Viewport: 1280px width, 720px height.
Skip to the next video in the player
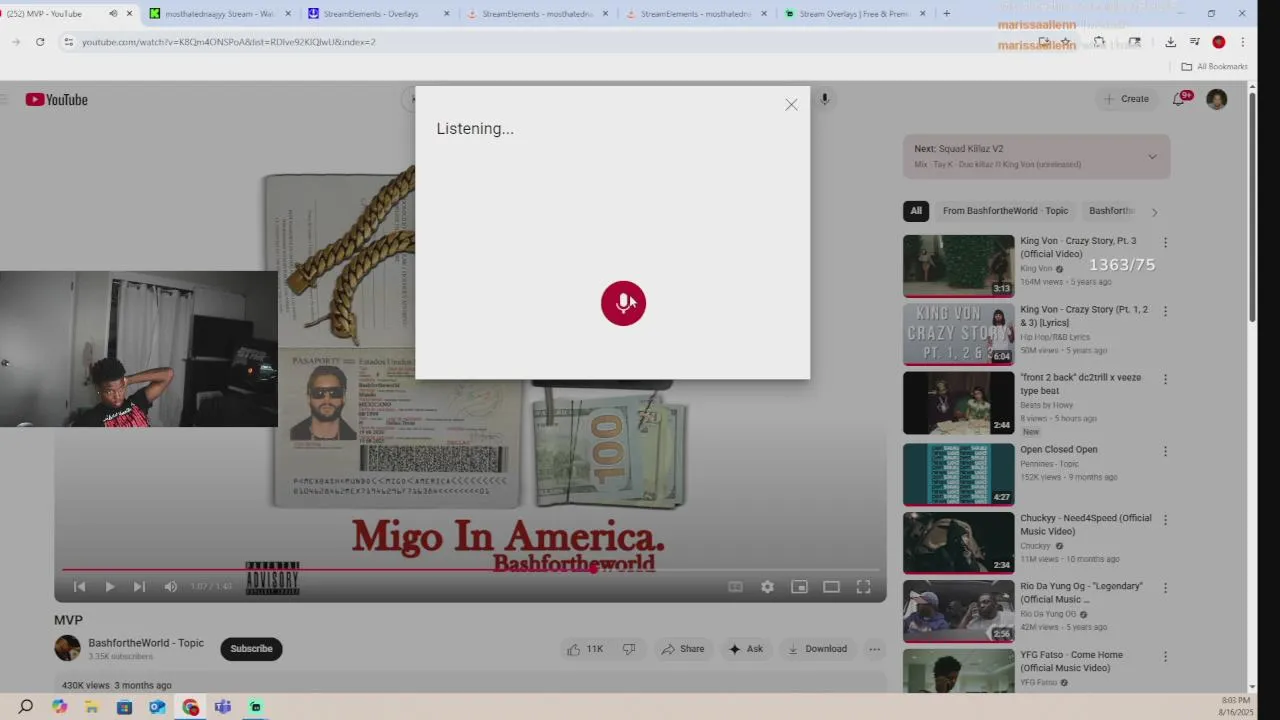click(139, 587)
